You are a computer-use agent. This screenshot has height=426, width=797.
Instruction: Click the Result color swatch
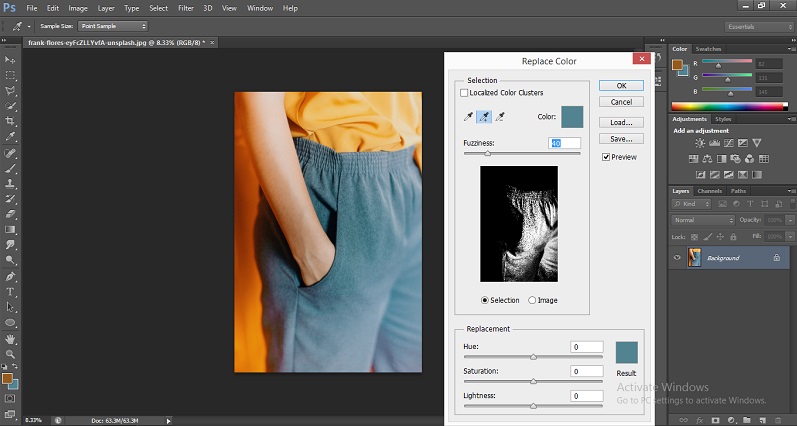(x=626, y=352)
